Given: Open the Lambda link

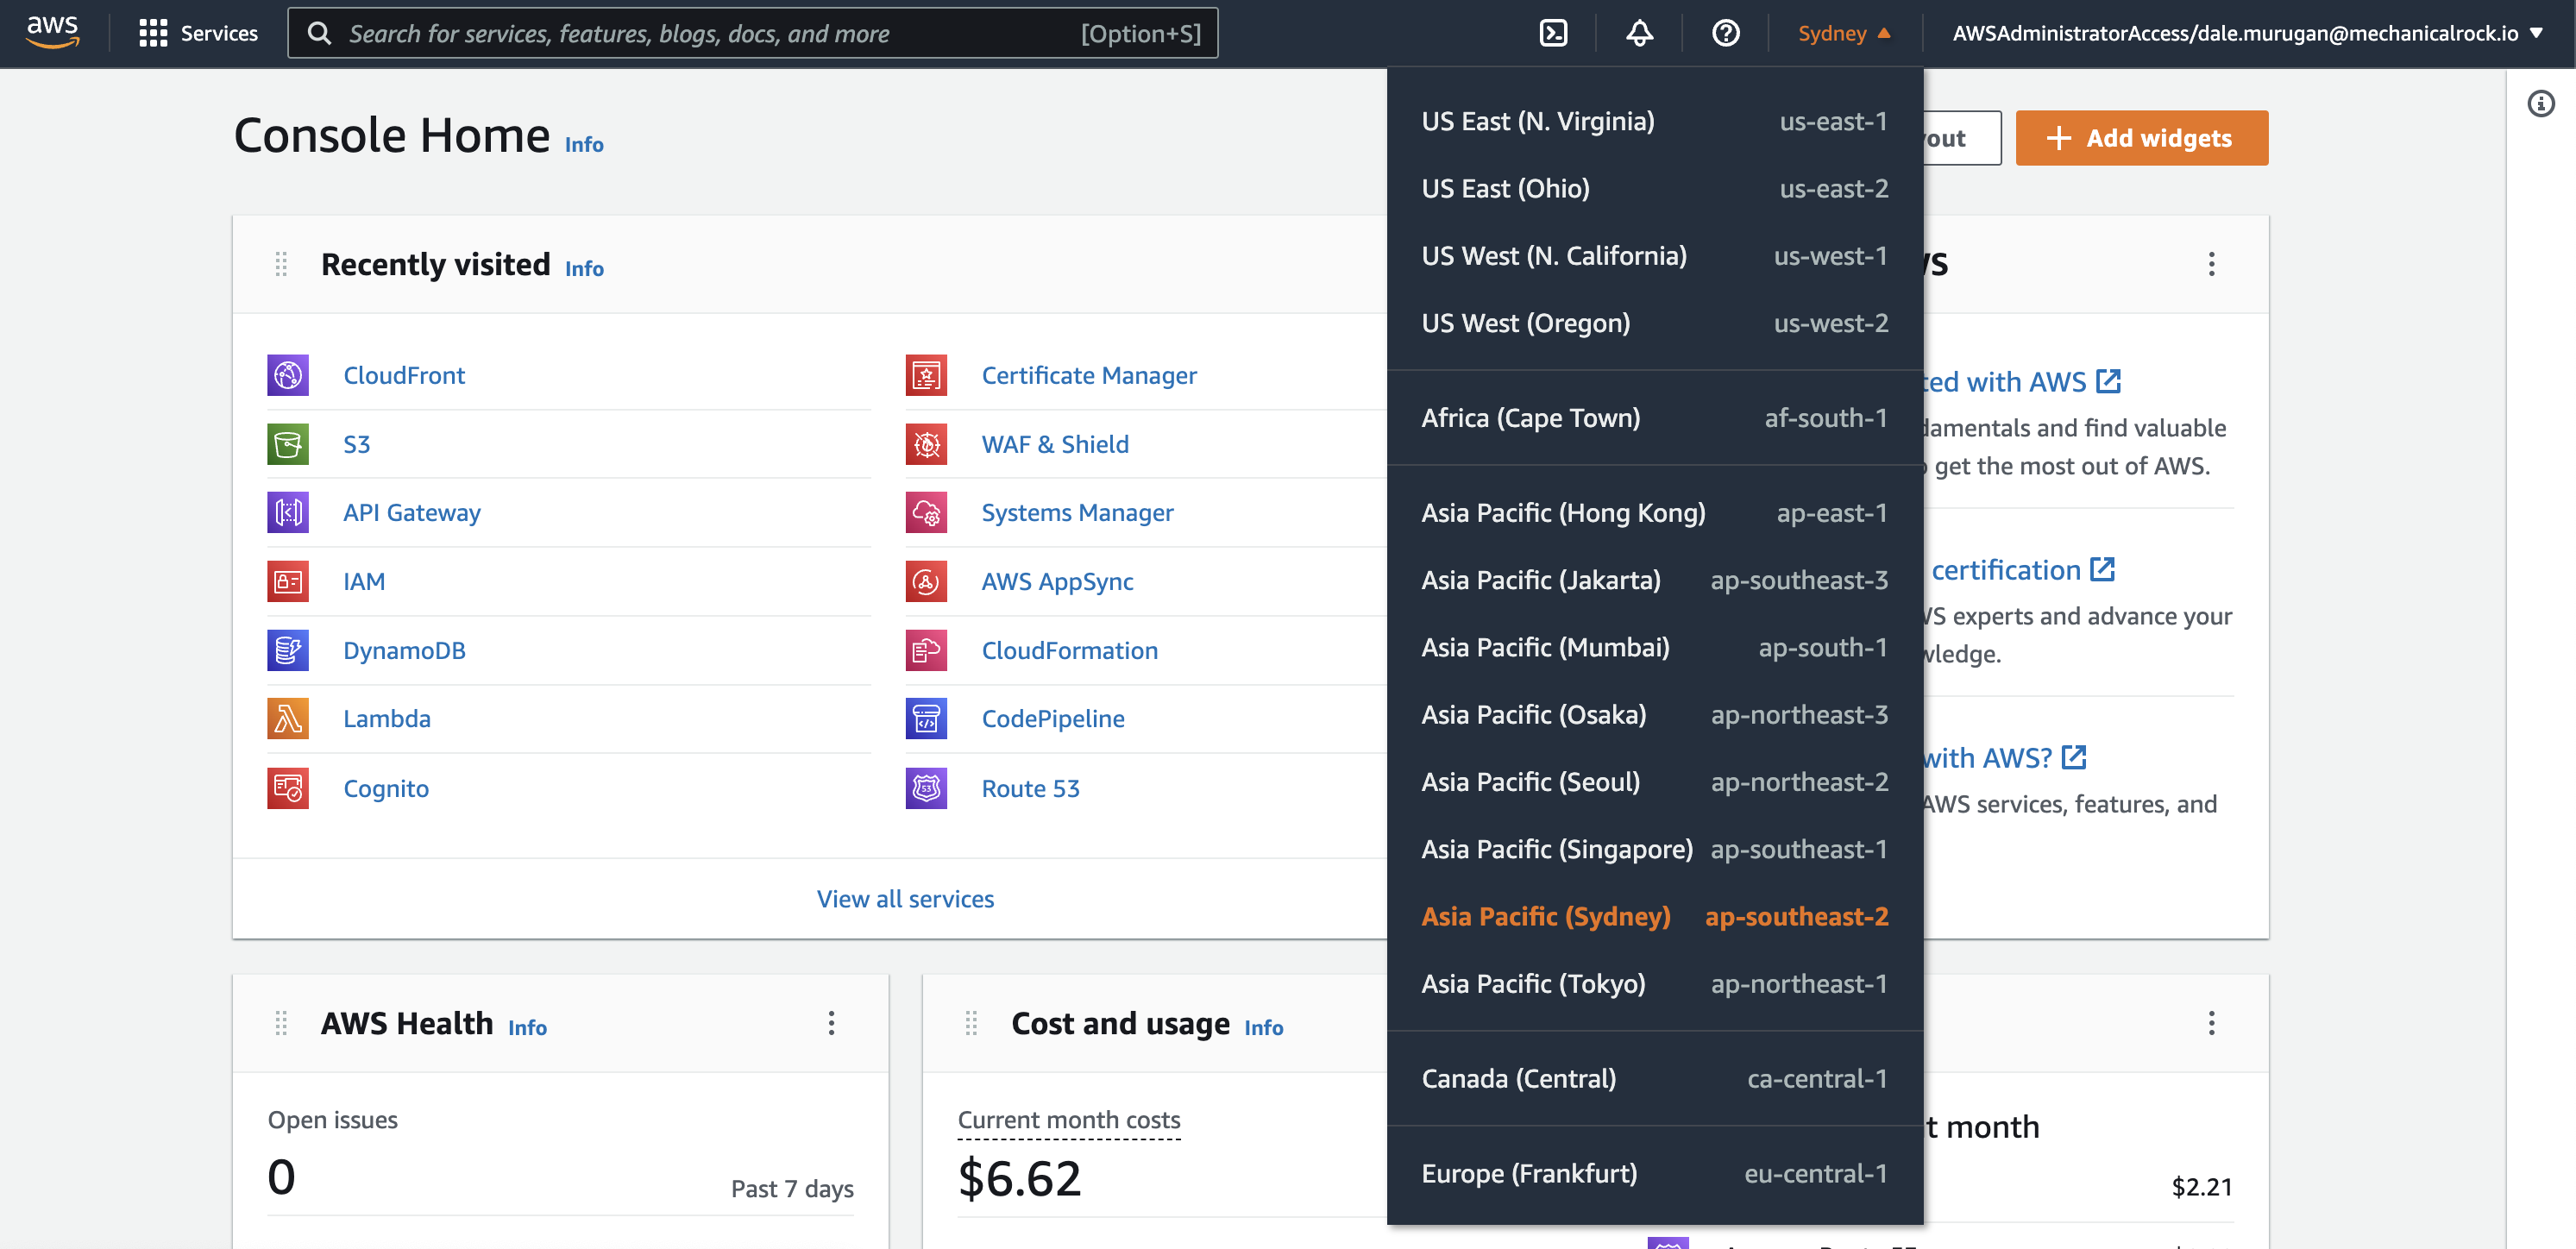Looking at the screenshot, I should point(387,718).
